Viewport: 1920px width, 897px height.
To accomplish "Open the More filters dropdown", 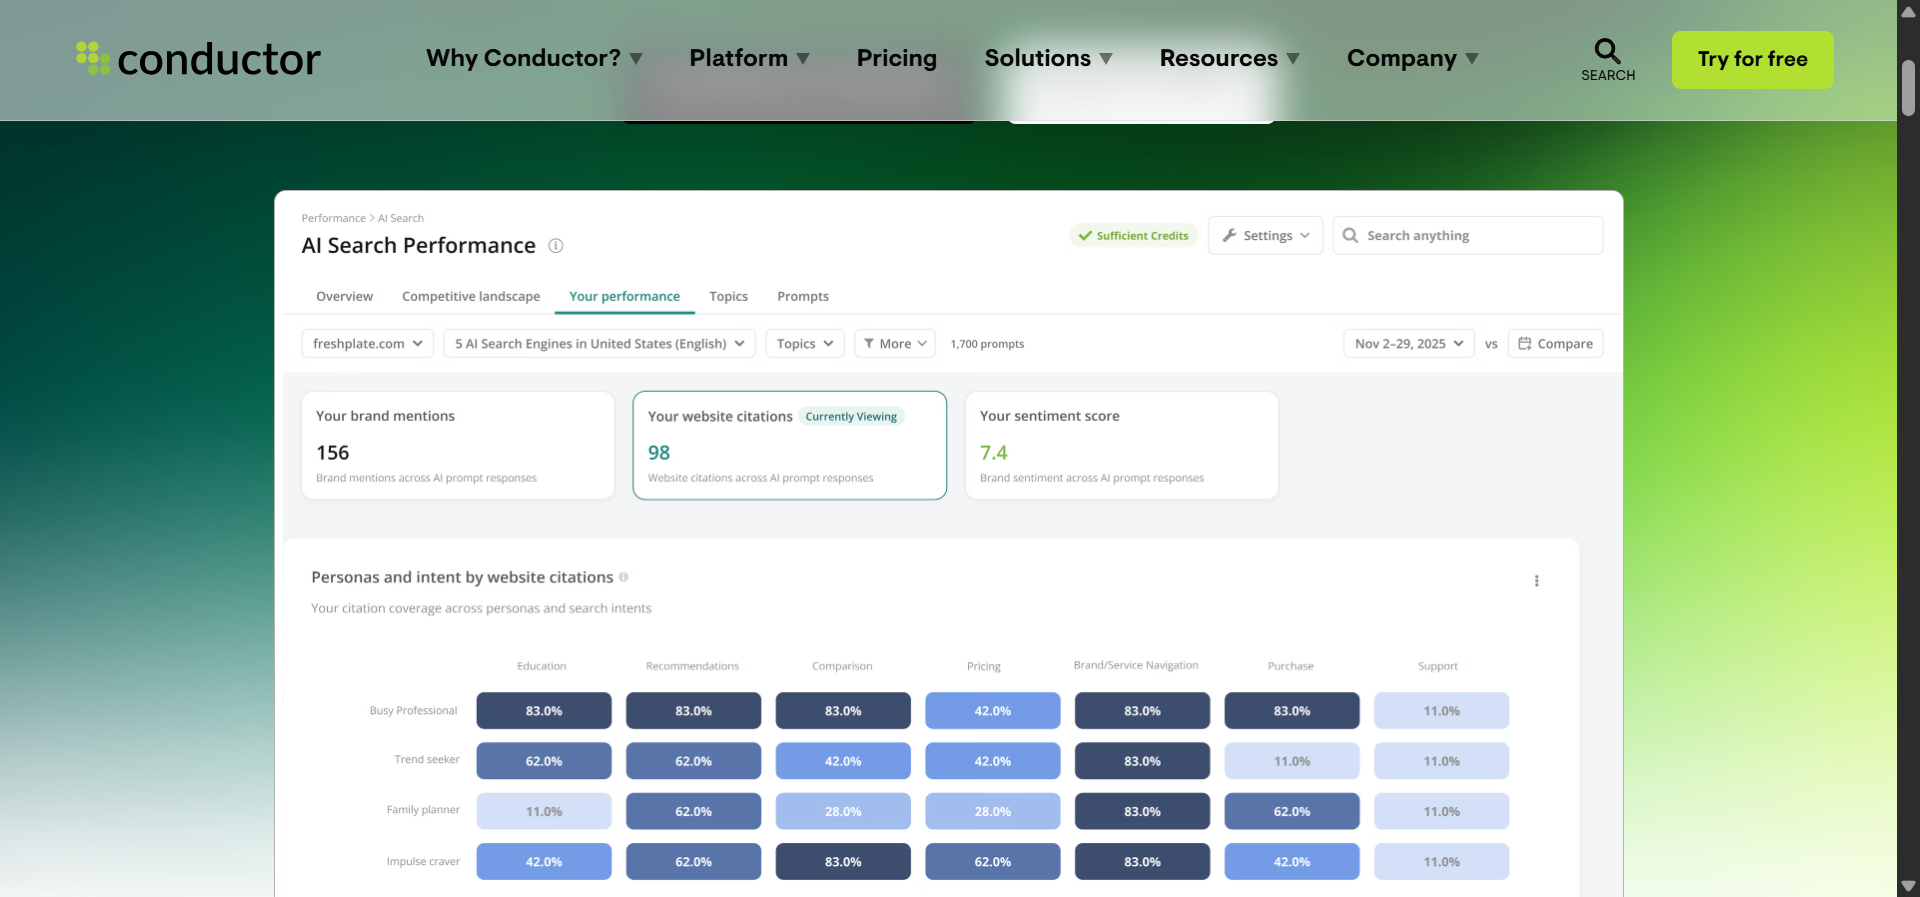I will (x=895, y=343).
